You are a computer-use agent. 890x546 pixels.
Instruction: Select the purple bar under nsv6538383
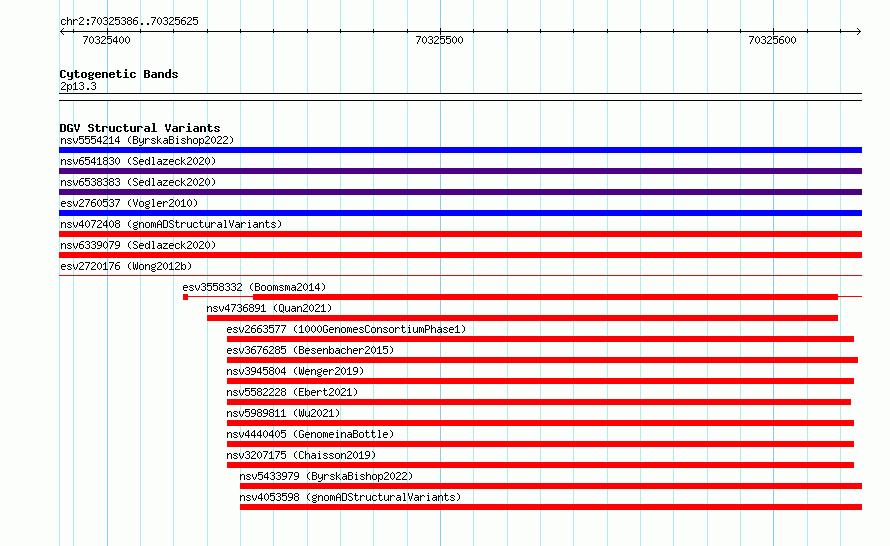pos(460,192)
